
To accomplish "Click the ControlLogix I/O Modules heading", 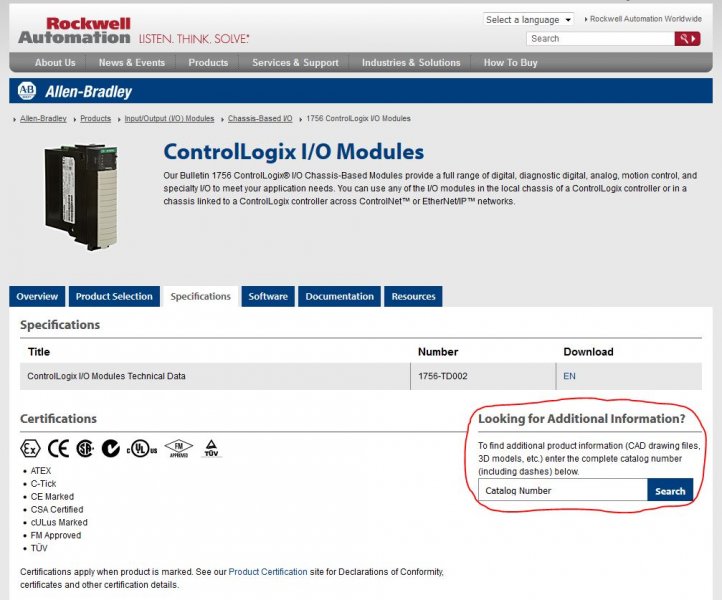I will click(294, 151).
